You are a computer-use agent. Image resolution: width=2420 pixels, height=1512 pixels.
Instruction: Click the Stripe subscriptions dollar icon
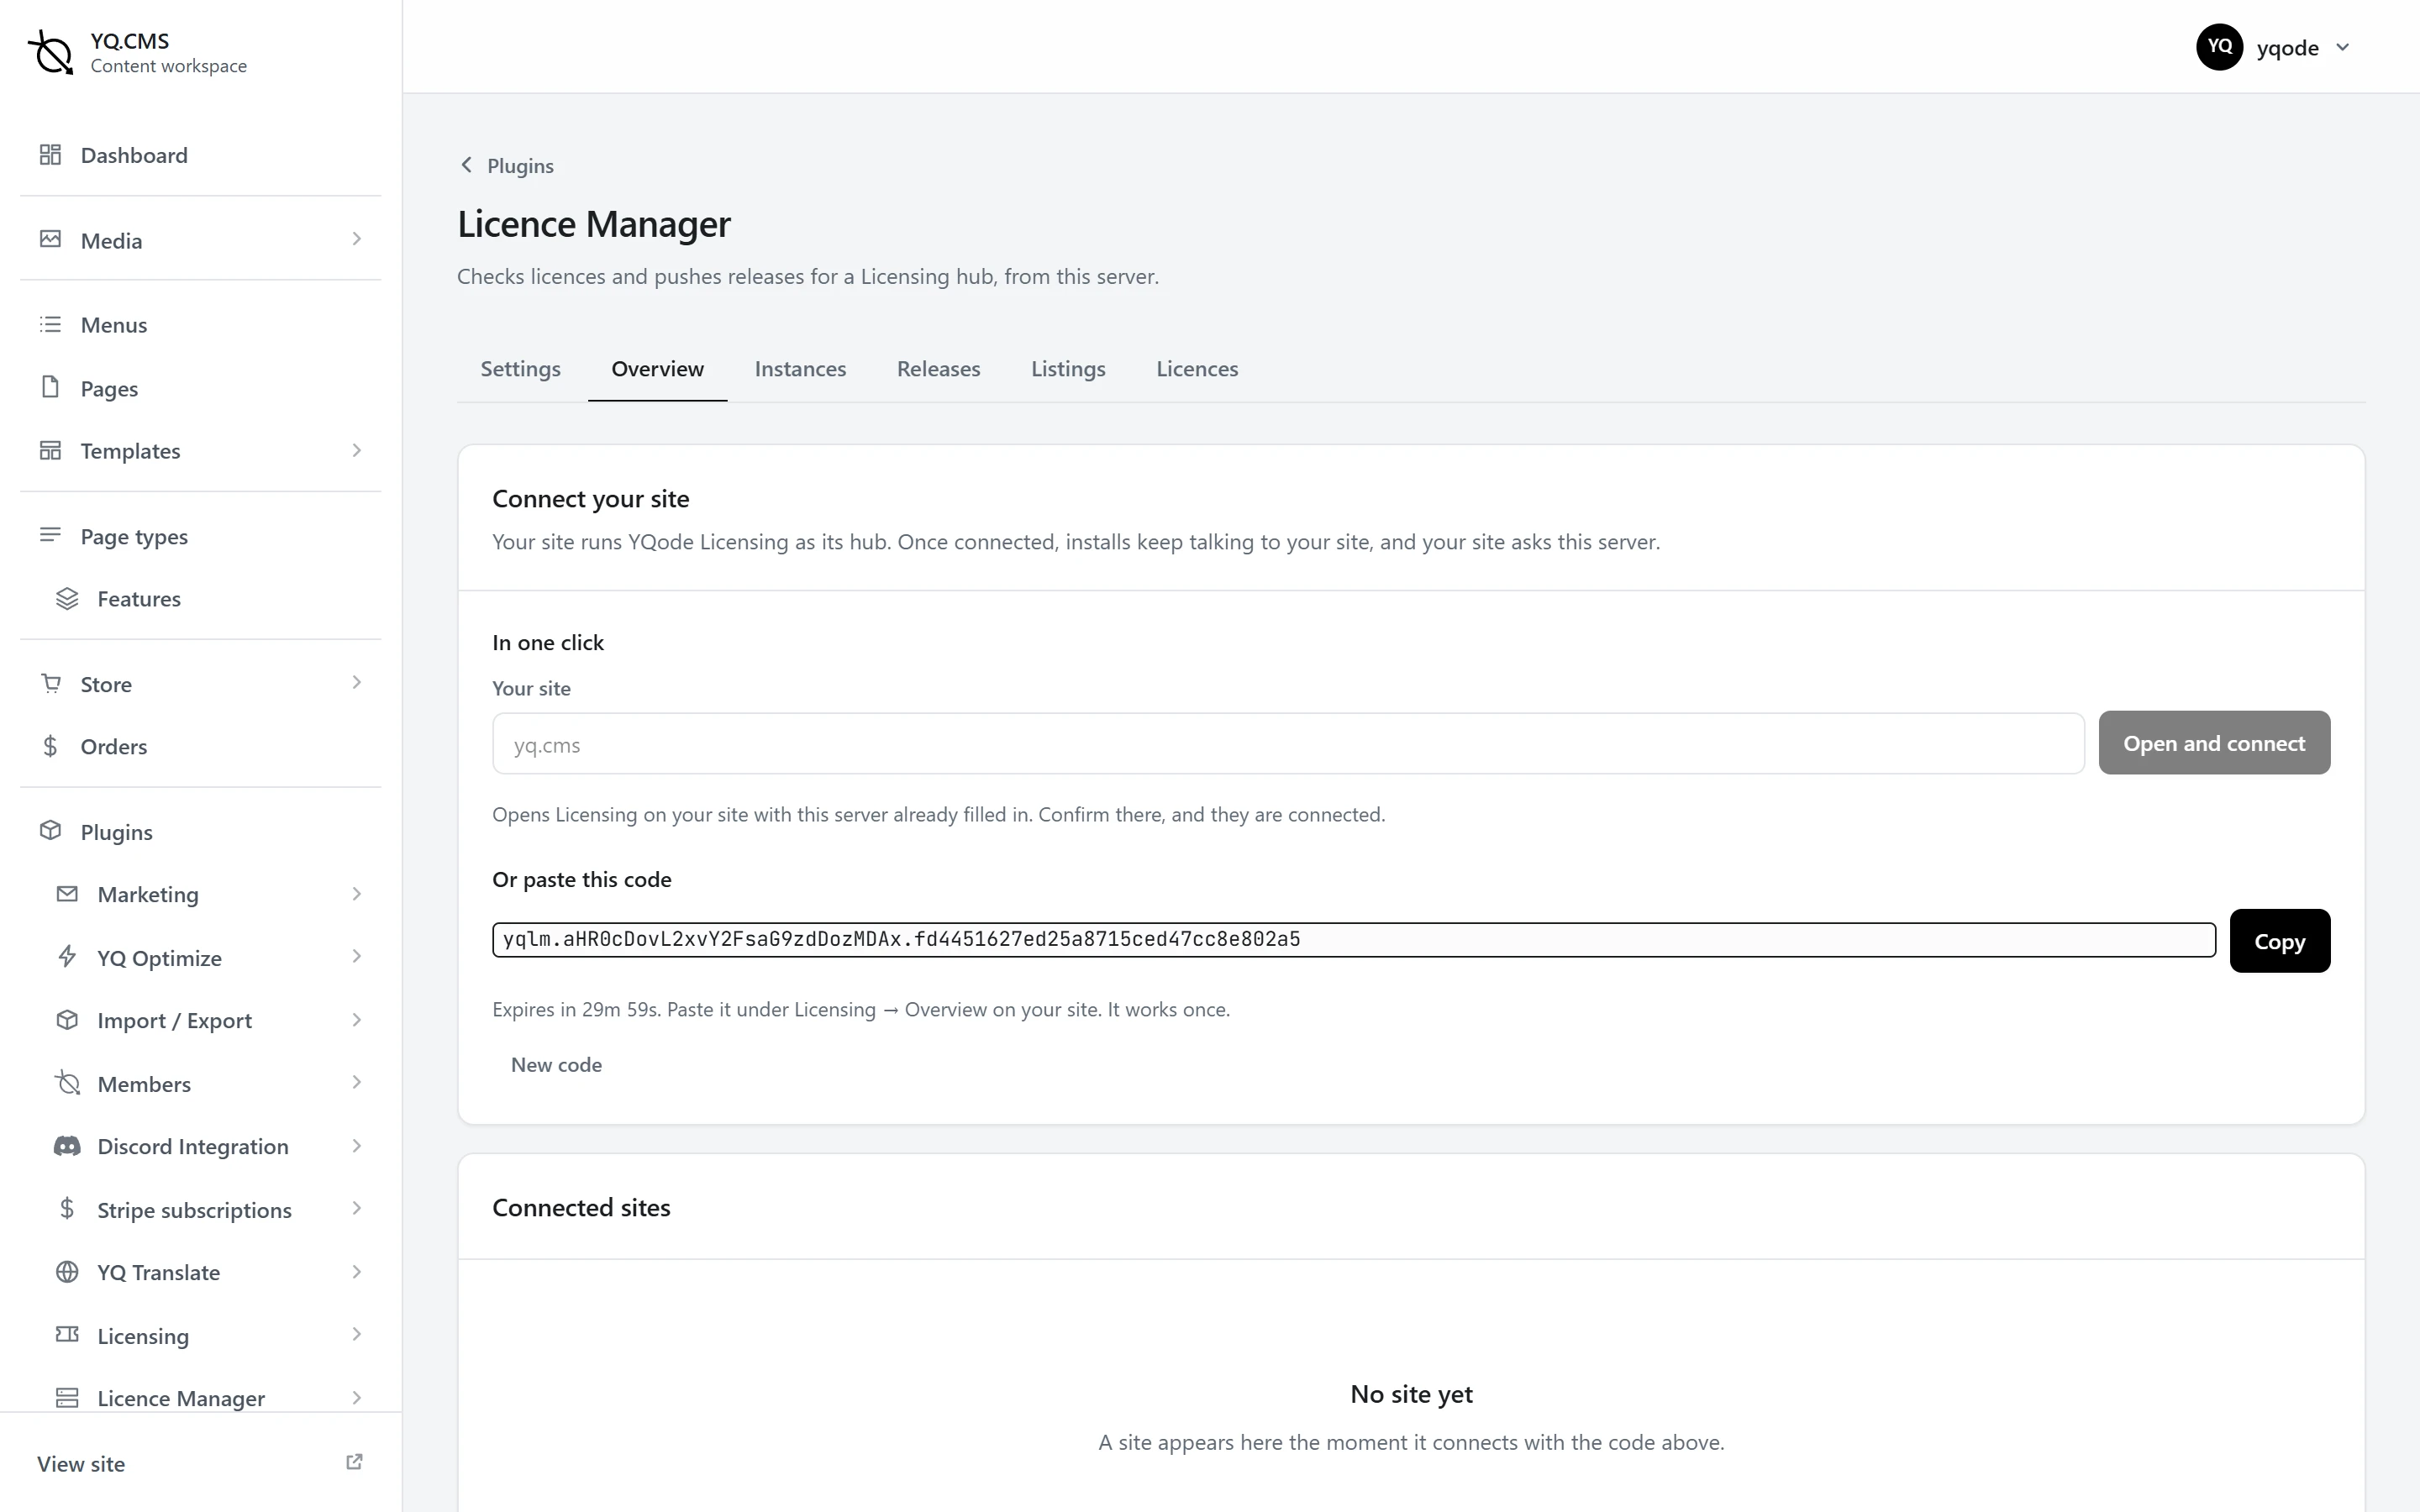pos(67,1209)
